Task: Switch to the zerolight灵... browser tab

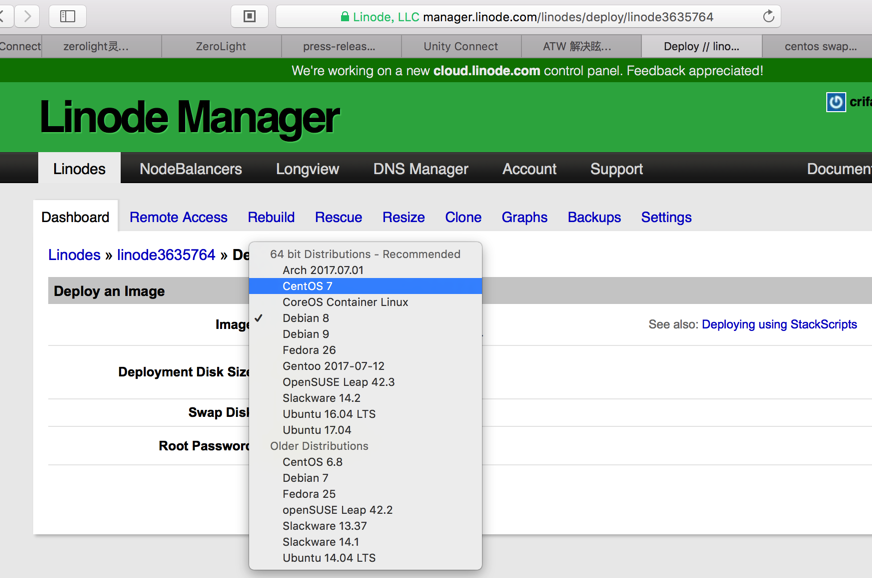Action: [x=96, y=46]
